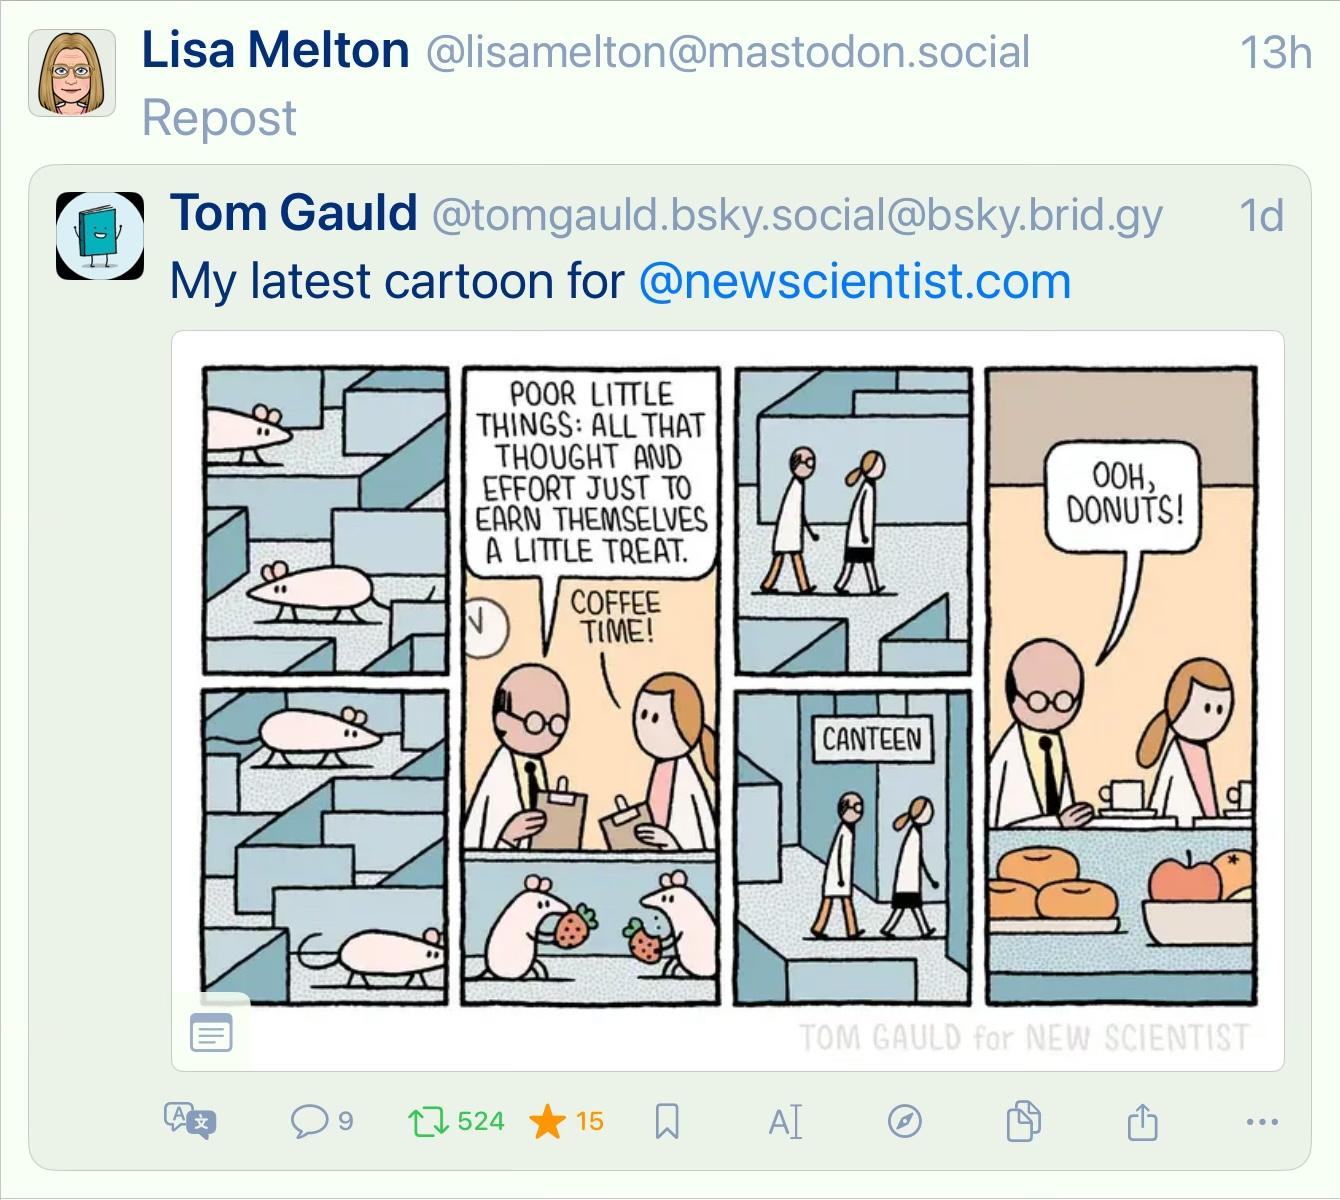Click the 1d post timestamp
The image size is (1340, 1200).
[x=1261, y=215]
